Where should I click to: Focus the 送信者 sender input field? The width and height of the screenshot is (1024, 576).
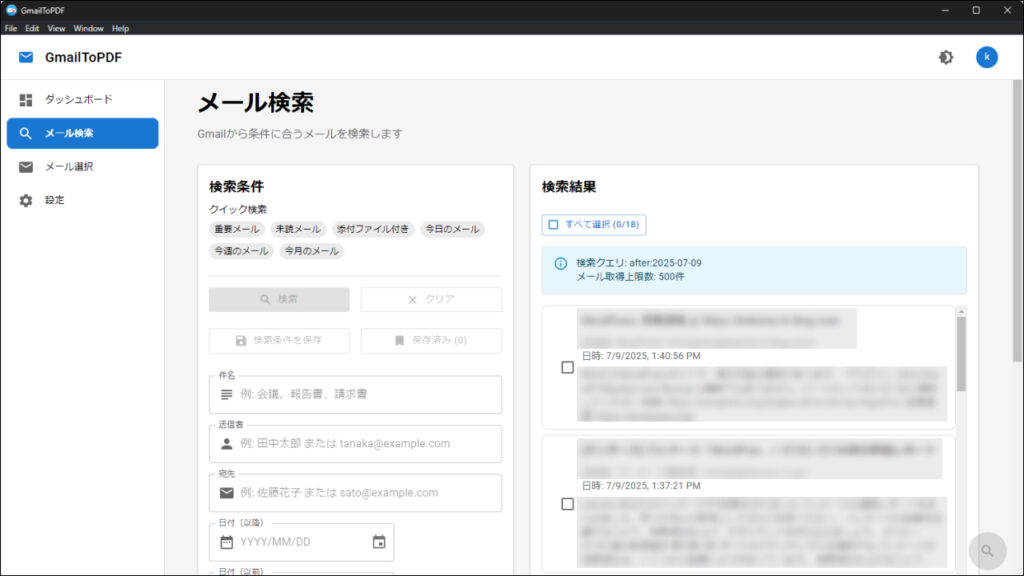tap(355, 443)
